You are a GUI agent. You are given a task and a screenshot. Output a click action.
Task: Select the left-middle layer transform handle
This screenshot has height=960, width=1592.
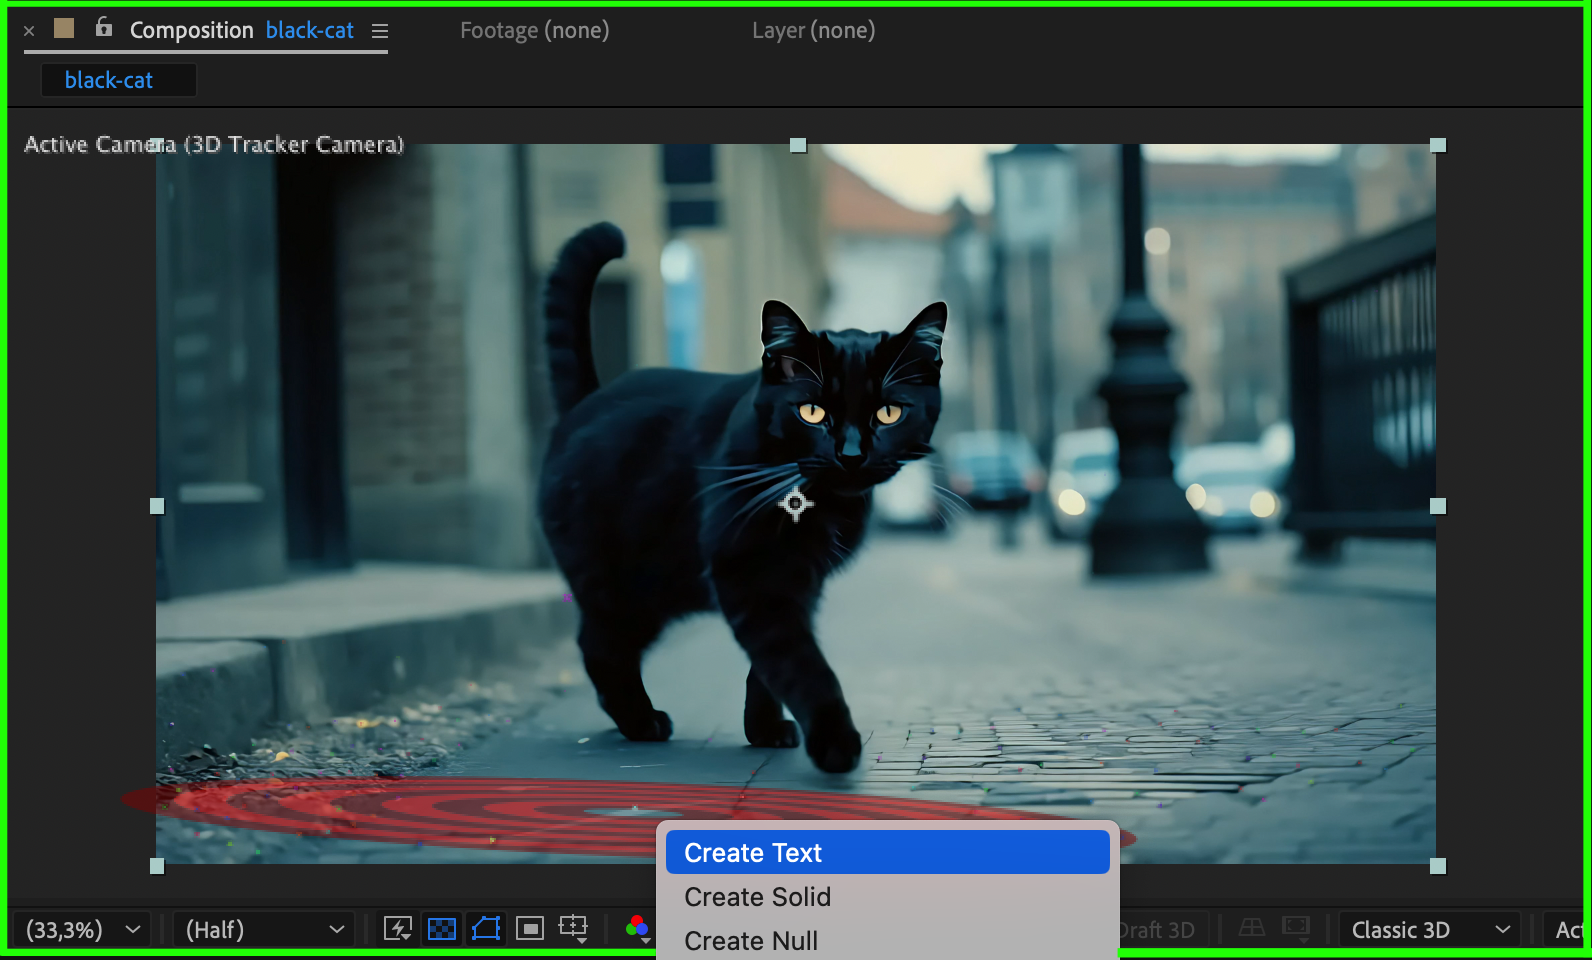click(x=157, y=506)
